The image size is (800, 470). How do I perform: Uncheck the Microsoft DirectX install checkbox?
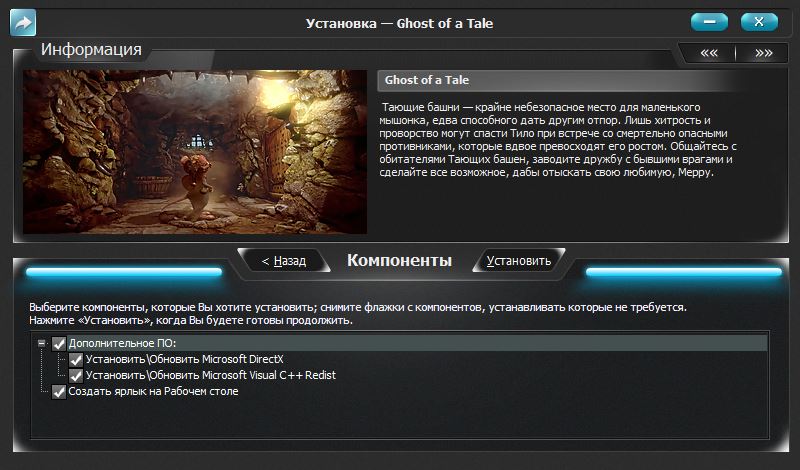coord(76,360)
